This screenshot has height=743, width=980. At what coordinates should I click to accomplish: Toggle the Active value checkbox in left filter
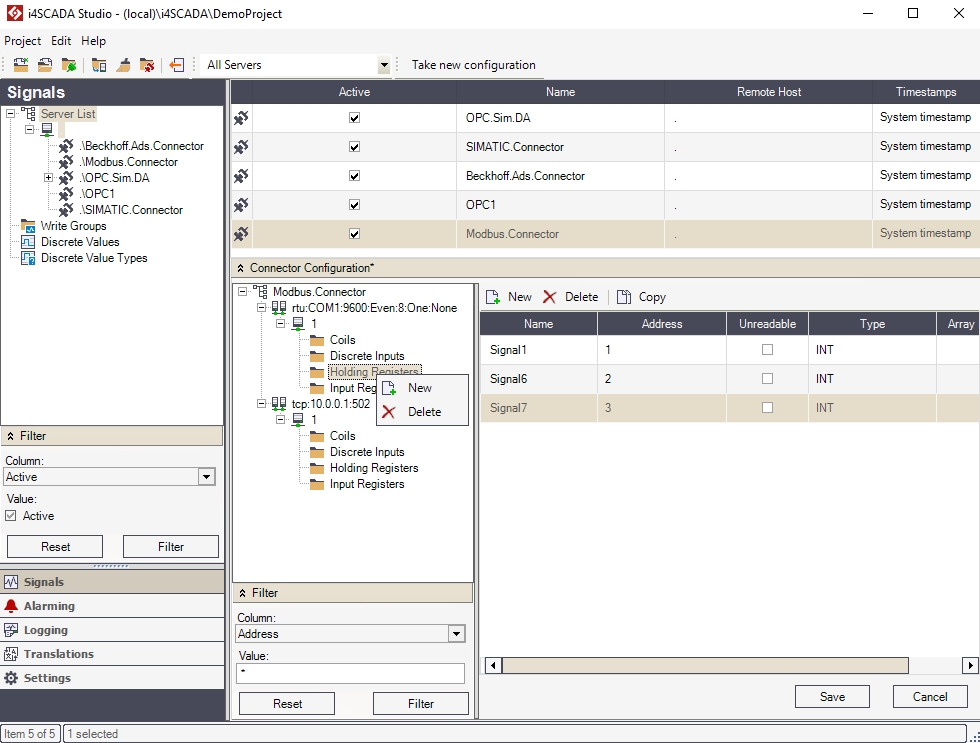pos(11,516)
